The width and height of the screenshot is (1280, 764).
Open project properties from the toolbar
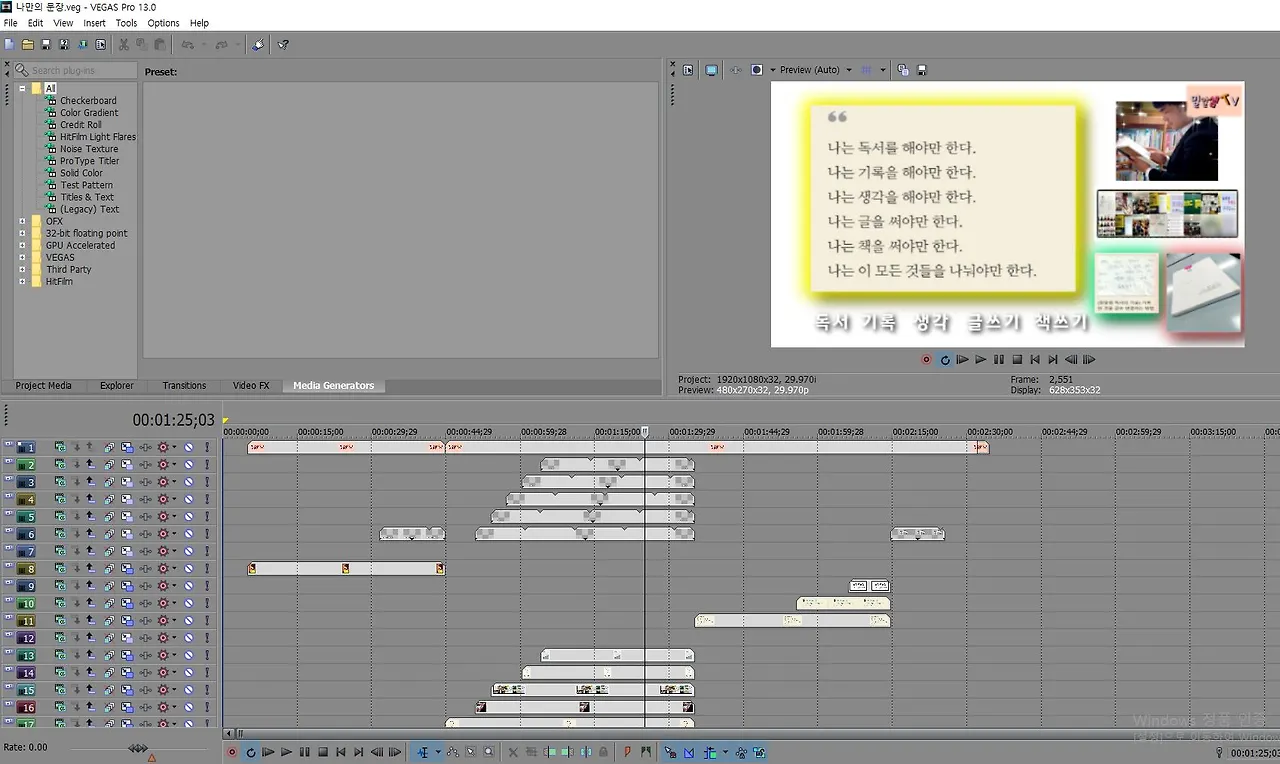point(100,45)
